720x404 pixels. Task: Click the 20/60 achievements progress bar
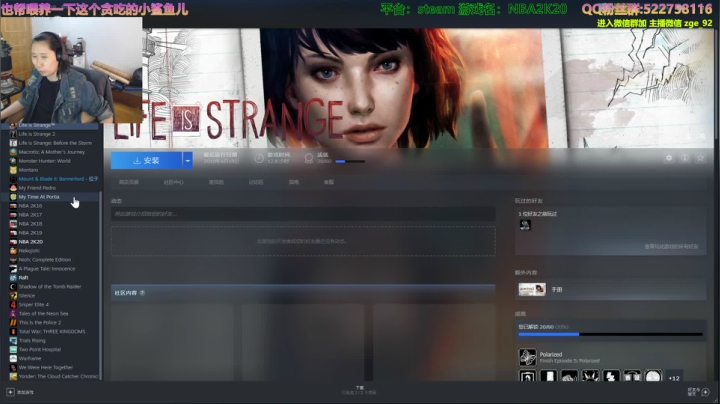click(x=610, y=335)
